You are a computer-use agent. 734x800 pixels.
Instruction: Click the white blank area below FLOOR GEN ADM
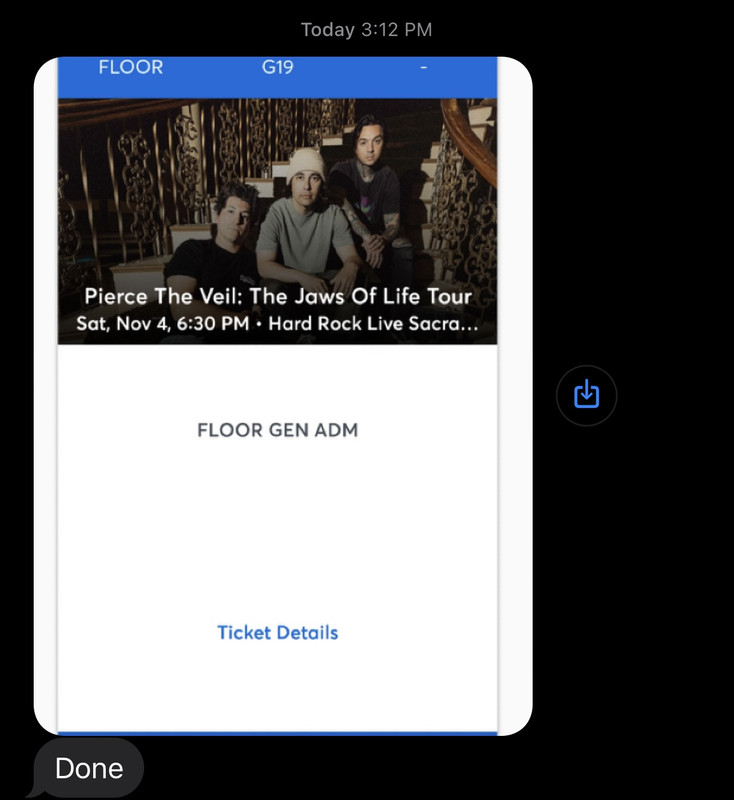click(277, 531)
